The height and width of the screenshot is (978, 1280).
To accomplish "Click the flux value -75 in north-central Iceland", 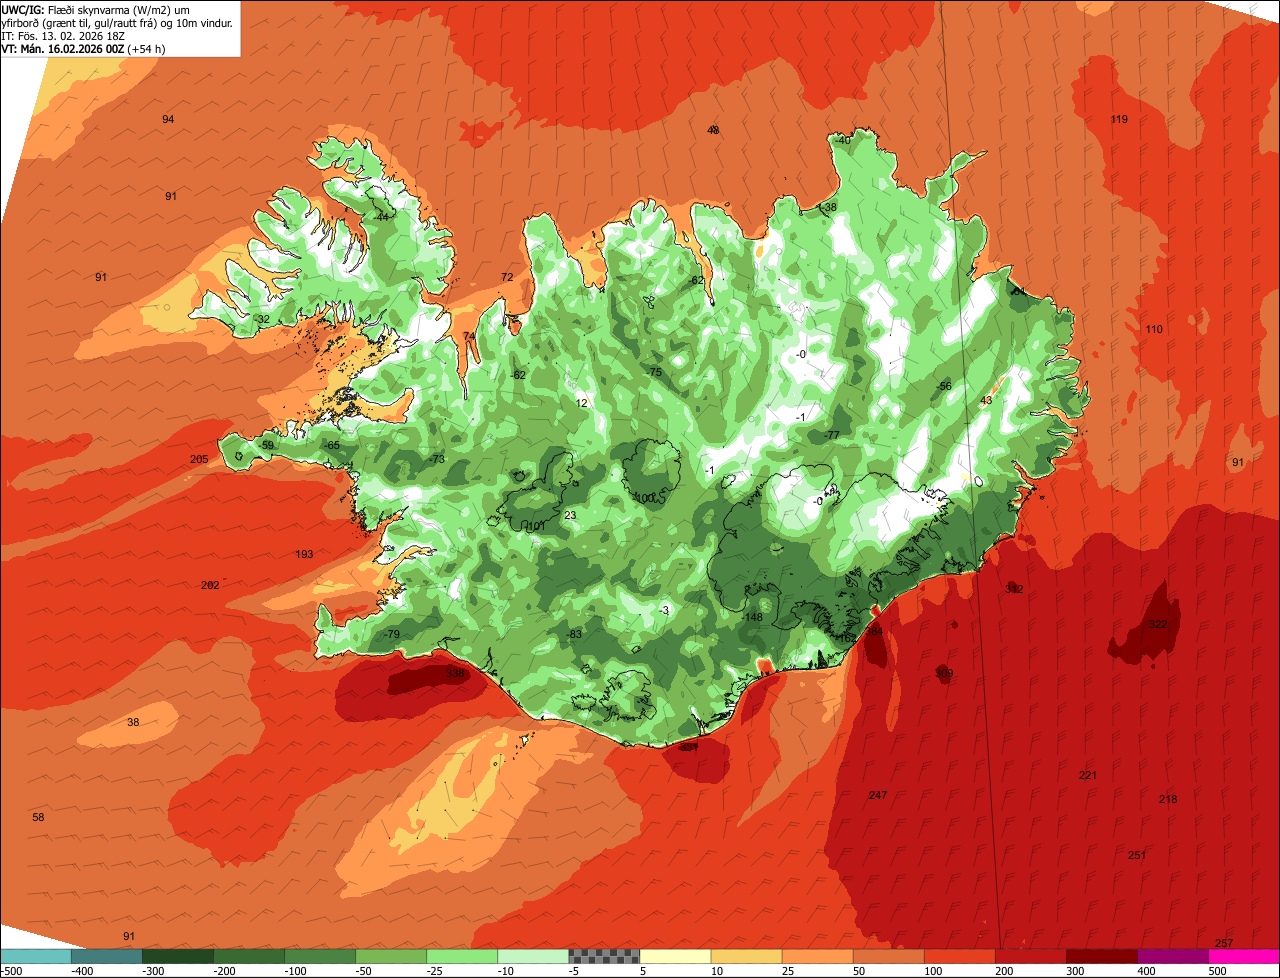I will click(654, 372).
